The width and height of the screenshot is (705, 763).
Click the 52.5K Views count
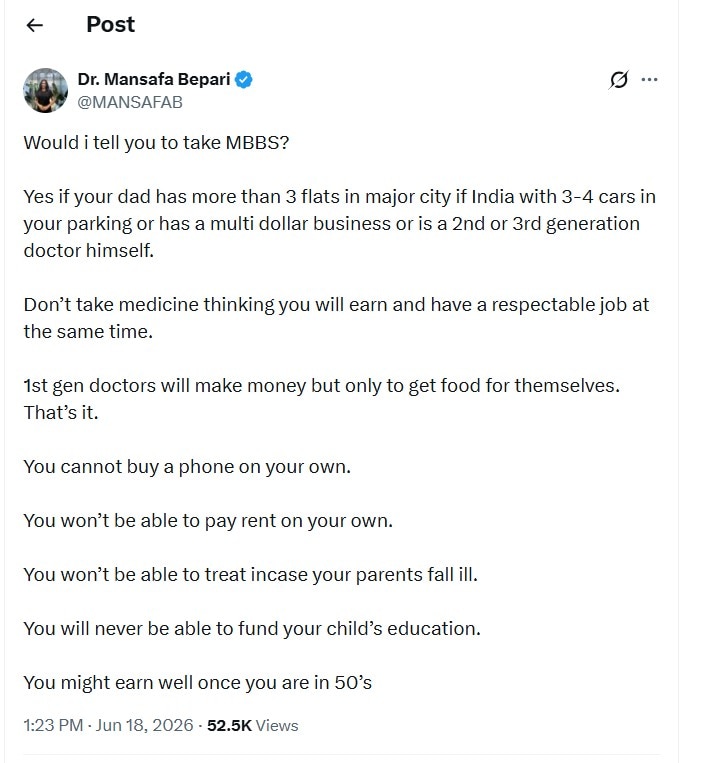tap(253, 725)
